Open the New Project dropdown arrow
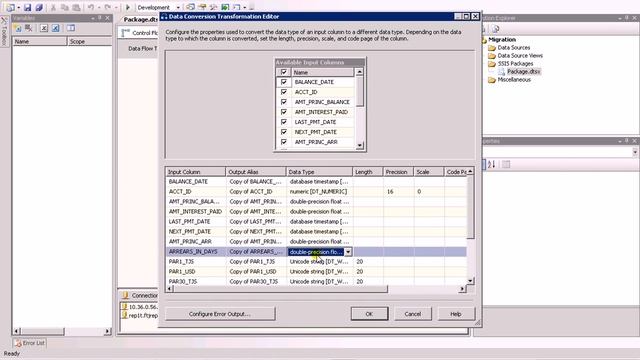The width and height of the screenshot is (640, 360). [18, 7]
